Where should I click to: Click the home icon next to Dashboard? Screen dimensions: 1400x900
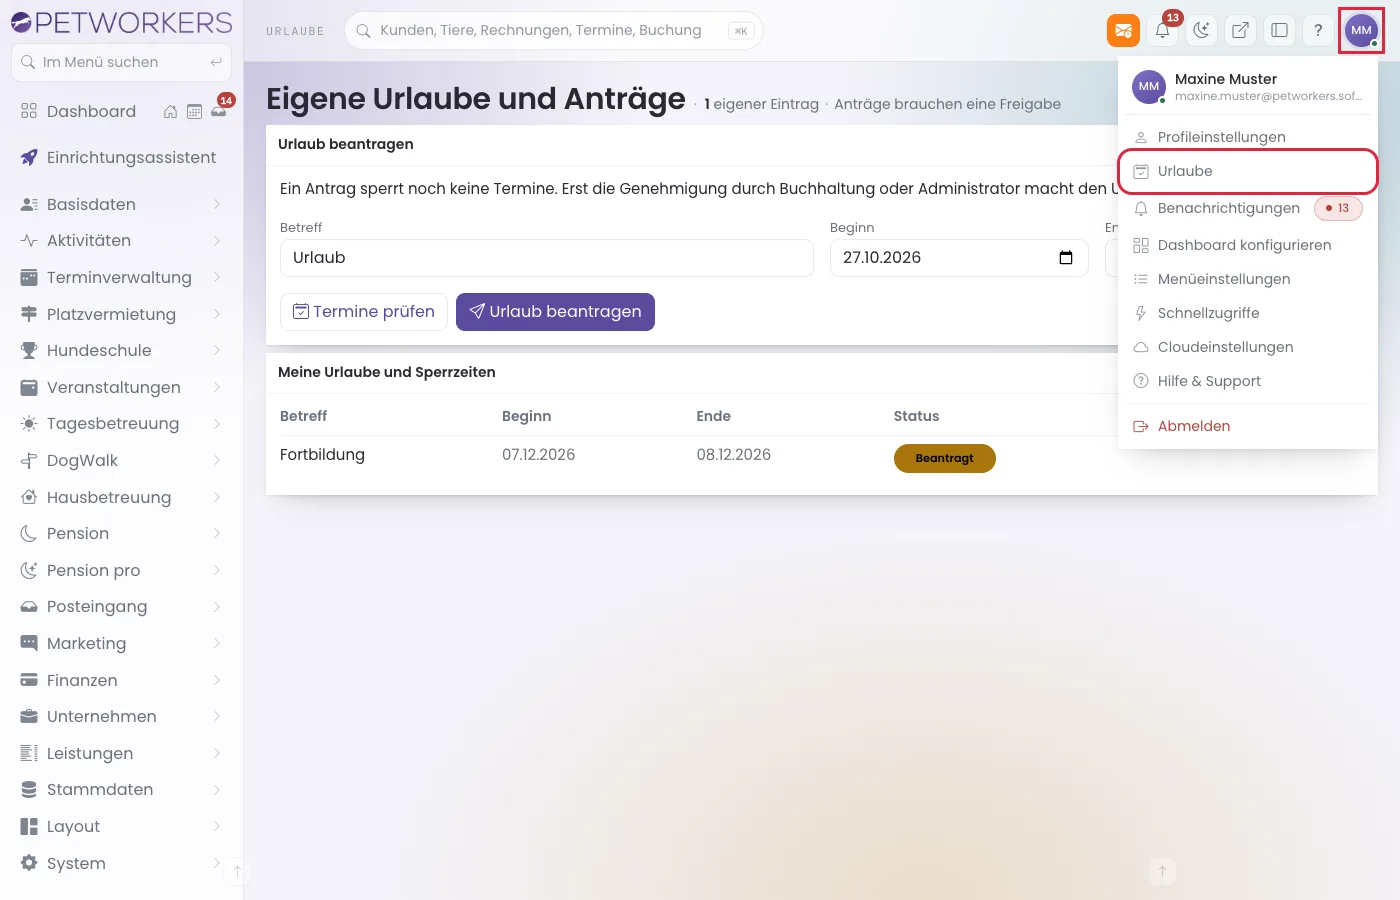pyautogui.click(x=170, y=112)
